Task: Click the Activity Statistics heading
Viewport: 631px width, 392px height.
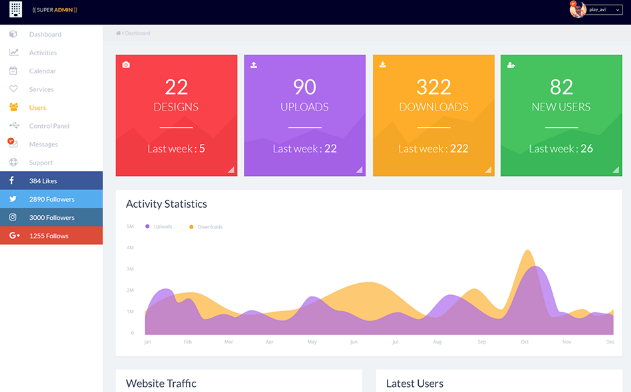Action: 167,204
